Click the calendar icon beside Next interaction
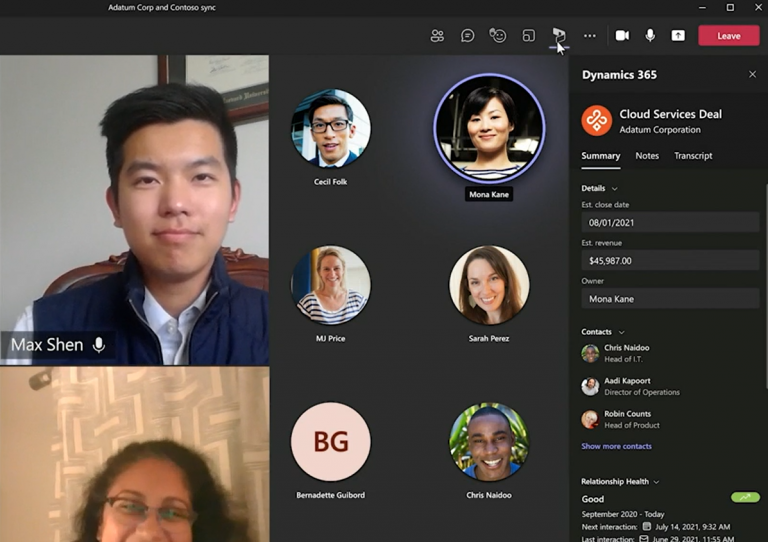The width and height of the screenshot is (768, 542). 647,526
